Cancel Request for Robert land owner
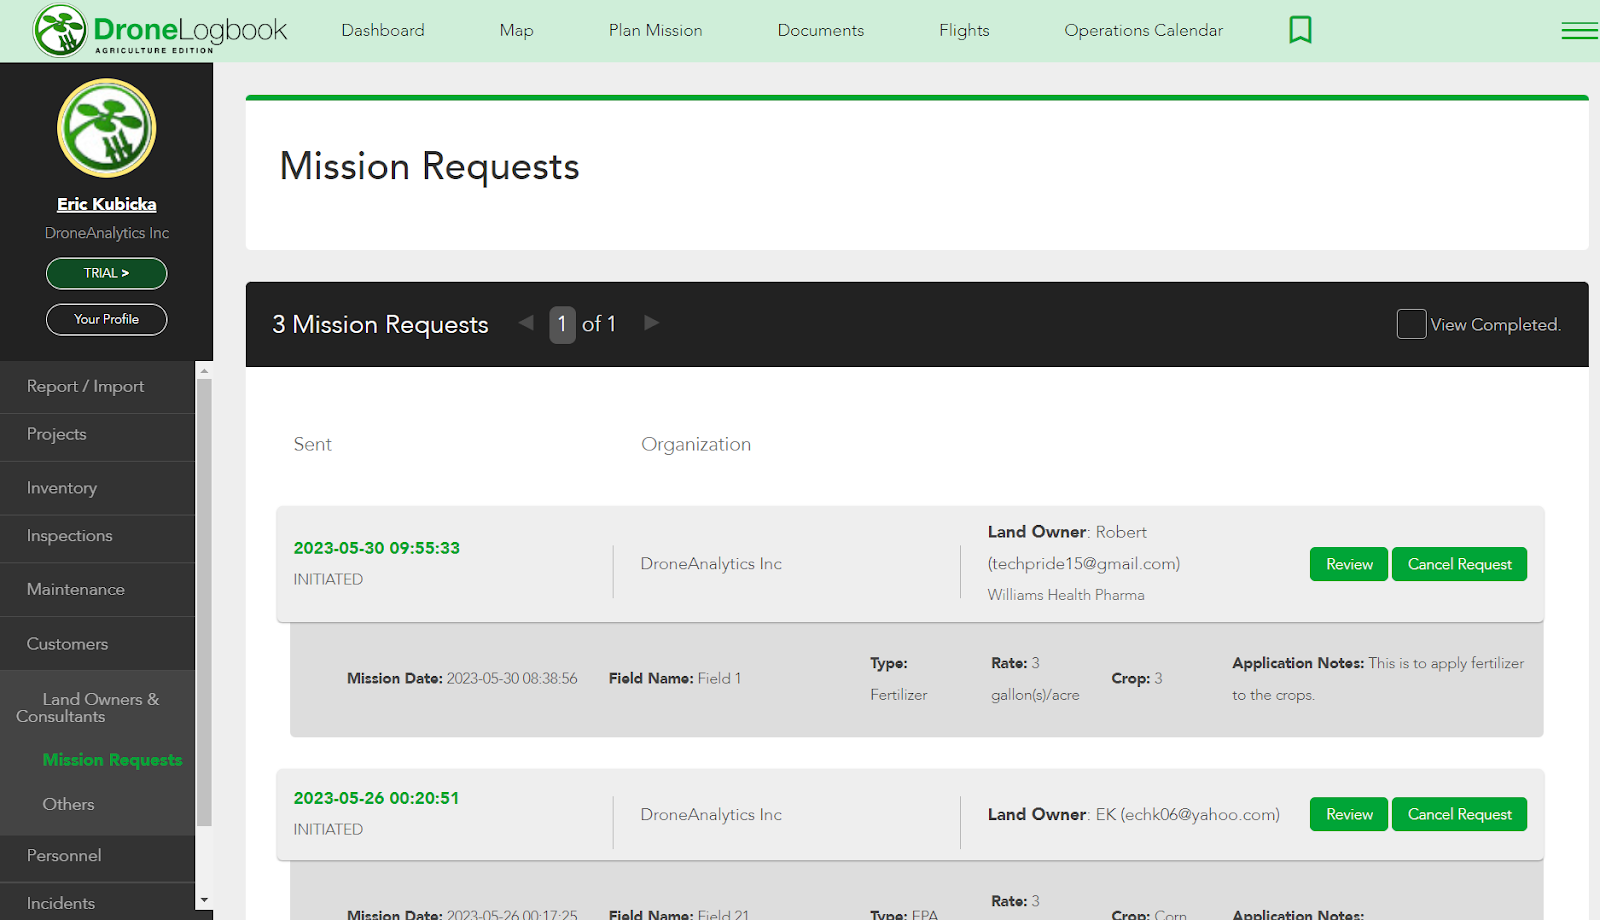Screen dimensions: 1600x920 1459,564
